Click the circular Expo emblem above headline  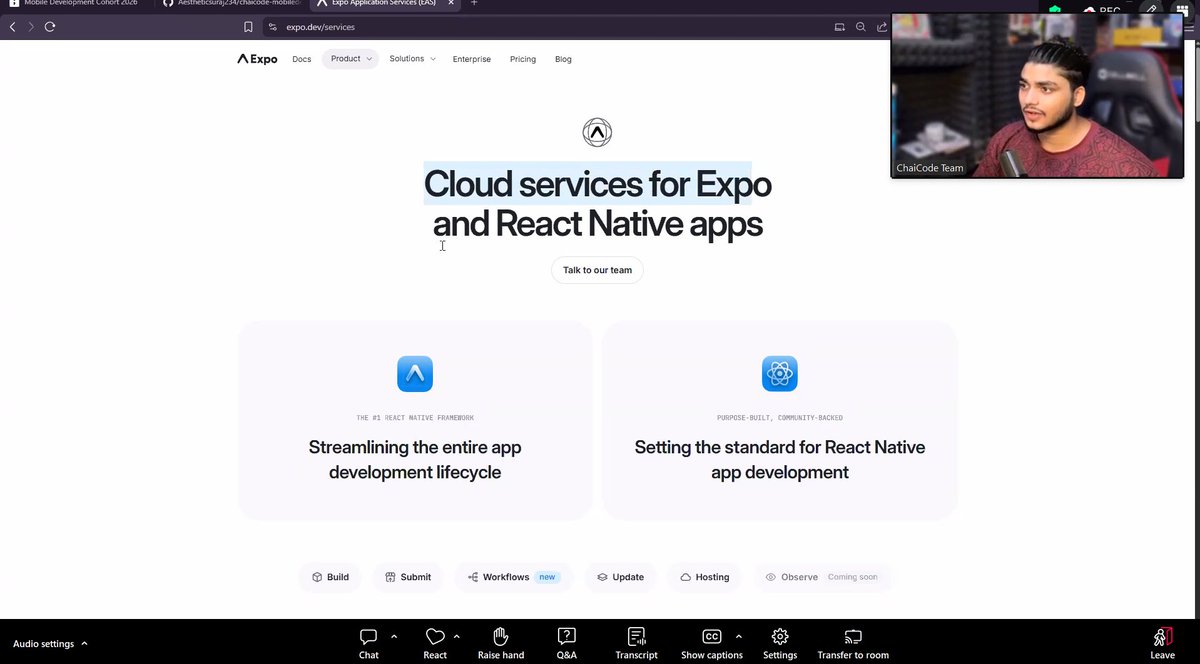click(597, 132)
